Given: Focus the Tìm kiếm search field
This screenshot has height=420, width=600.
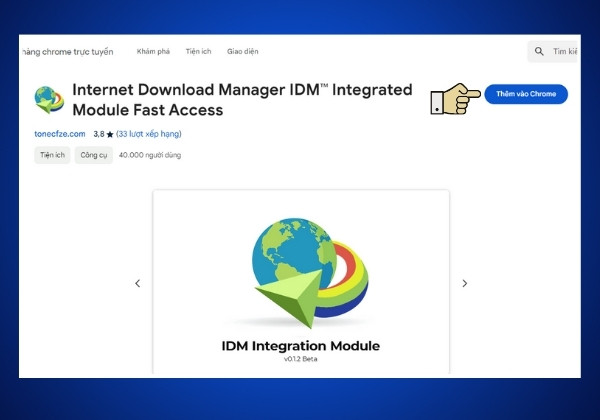Looking at the screenshot, I should (552, 51).
